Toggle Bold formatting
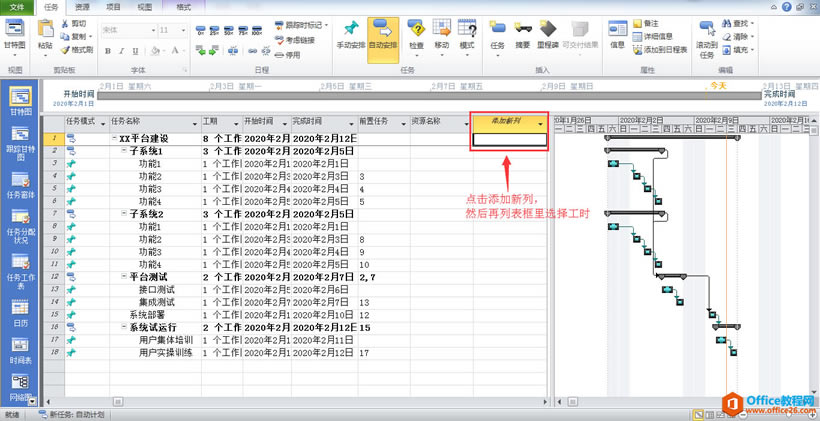Image resolution: width=820 pixels, height=421 pixels. click(108, 51)
